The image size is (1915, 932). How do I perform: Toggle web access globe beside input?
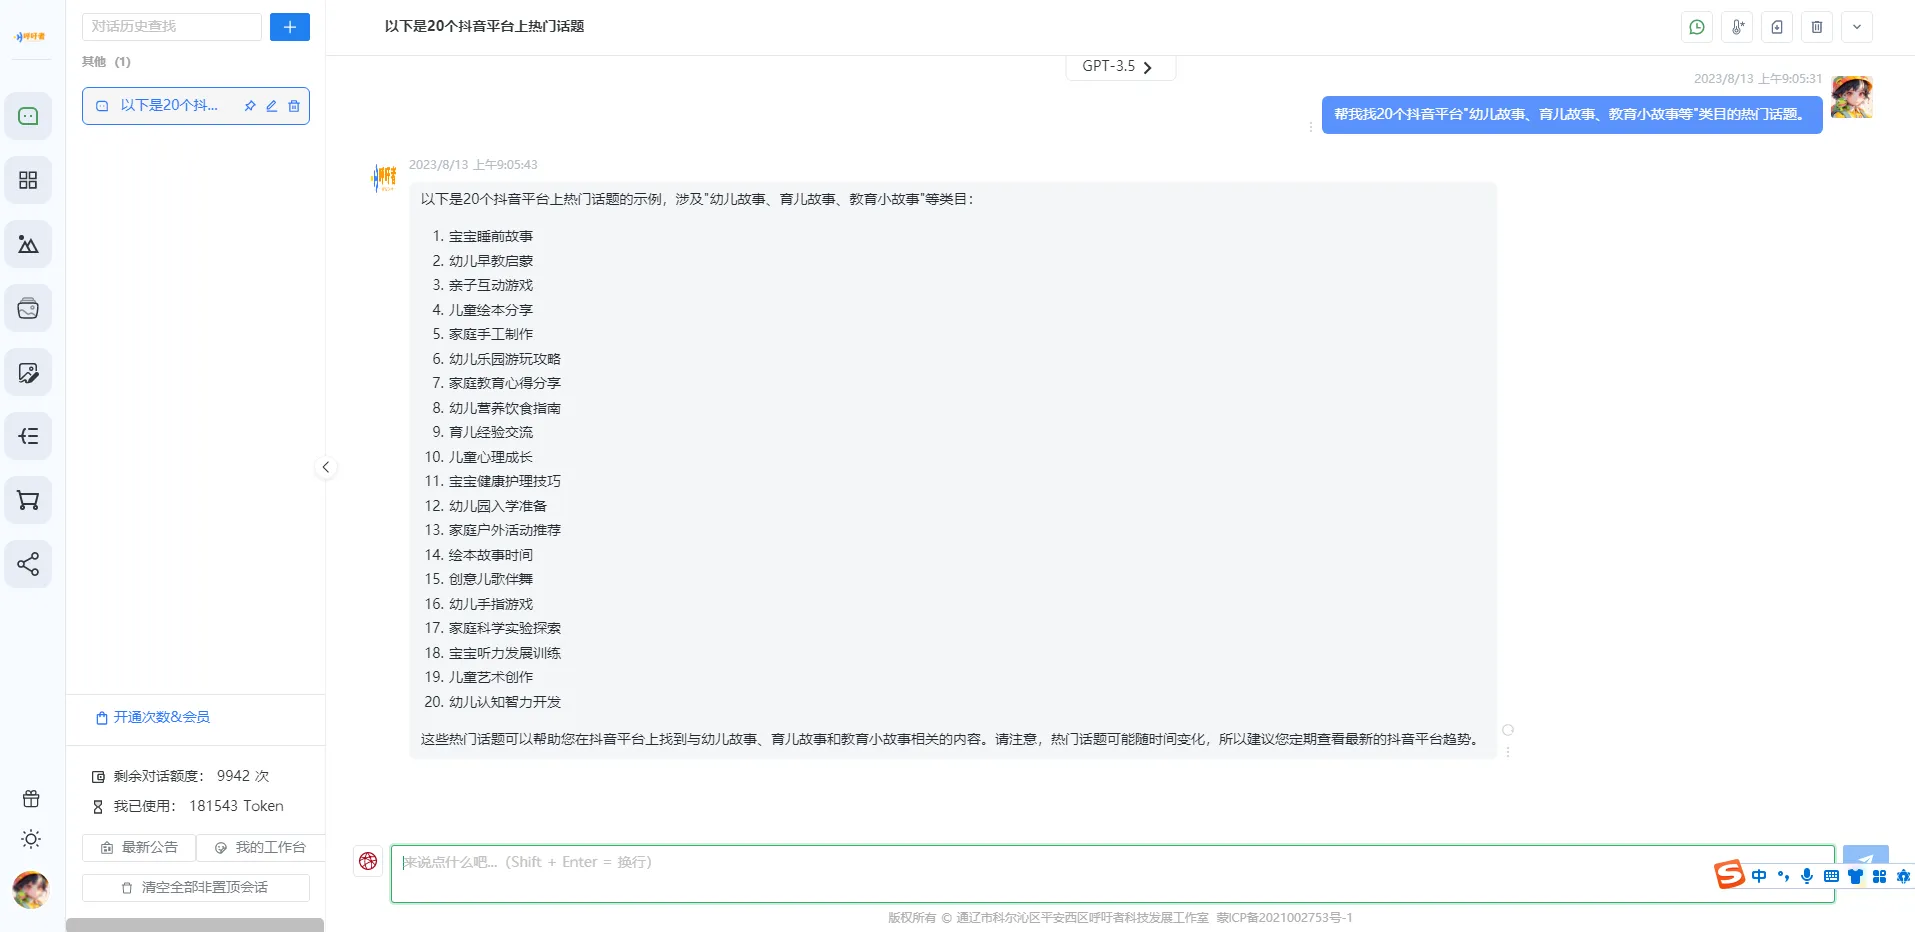[368, 861]
